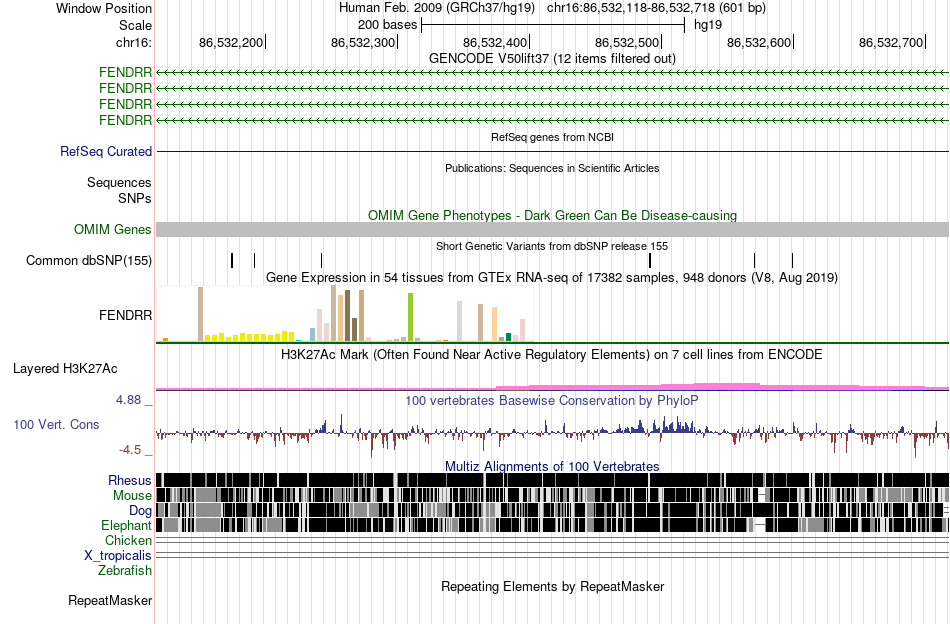Viewport: 950px width, 624px height.
Task: Click the bright green bar in GTEx chart
Action: [x=410, y=317]
